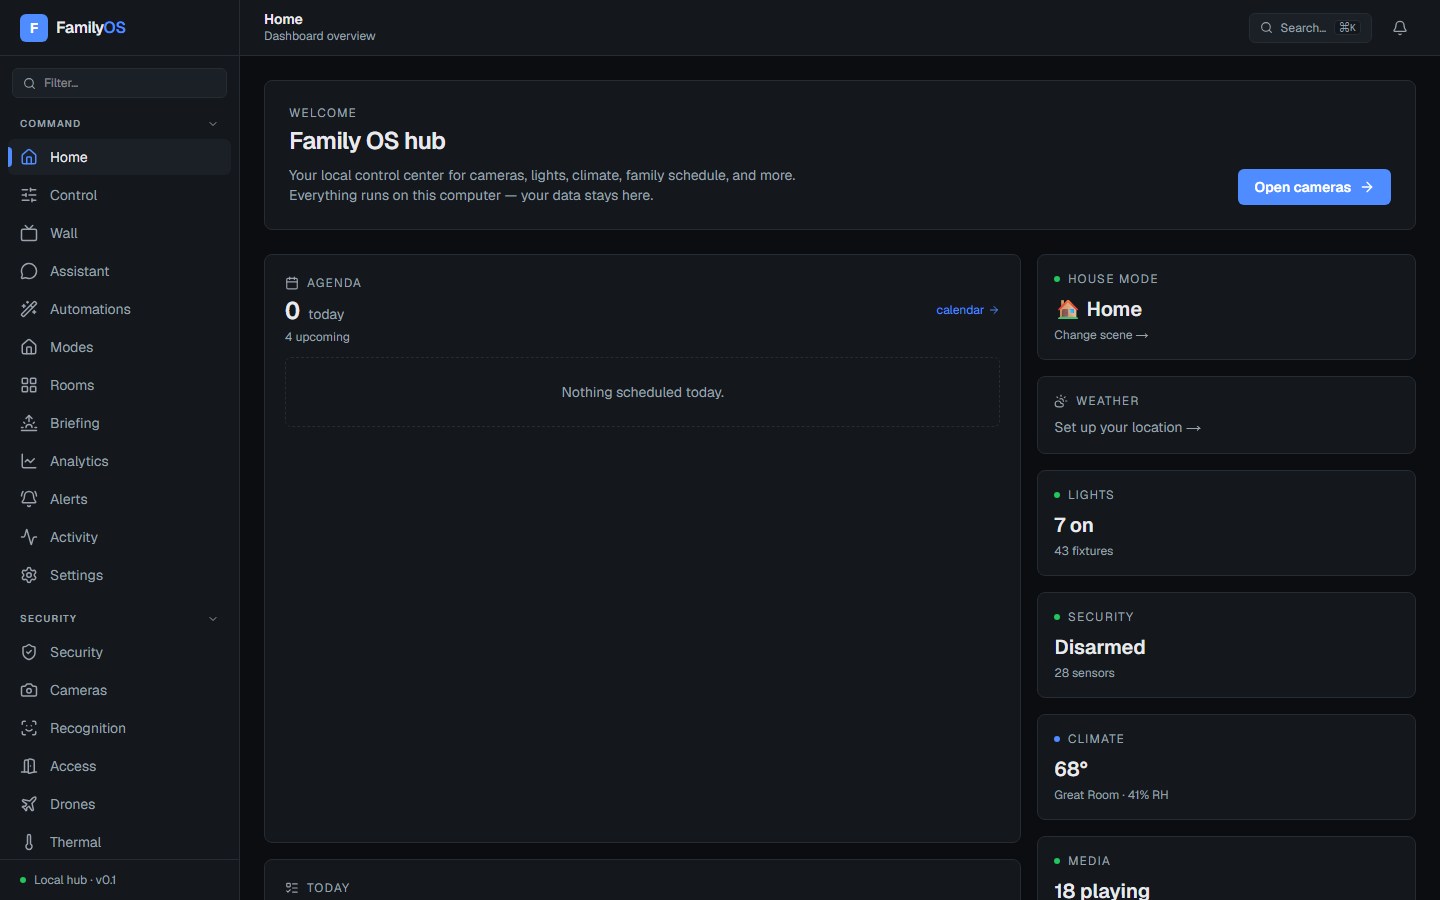Click the Wall TV icon

(29, 233)
